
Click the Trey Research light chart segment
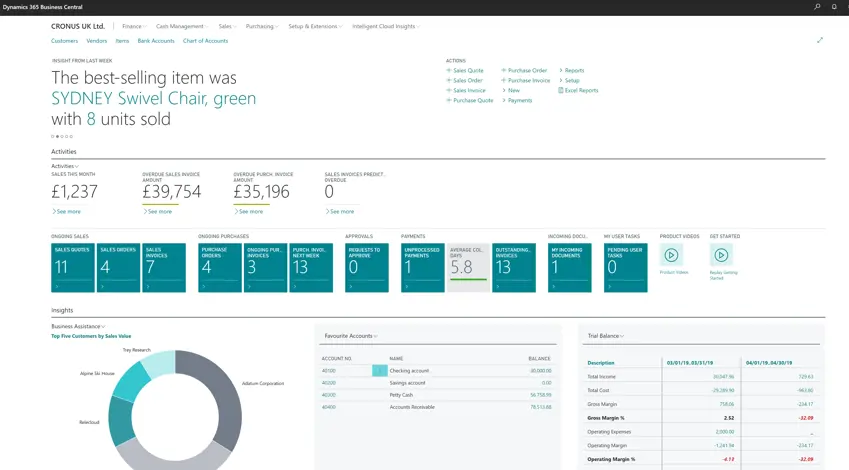click(x=160, y=364)
